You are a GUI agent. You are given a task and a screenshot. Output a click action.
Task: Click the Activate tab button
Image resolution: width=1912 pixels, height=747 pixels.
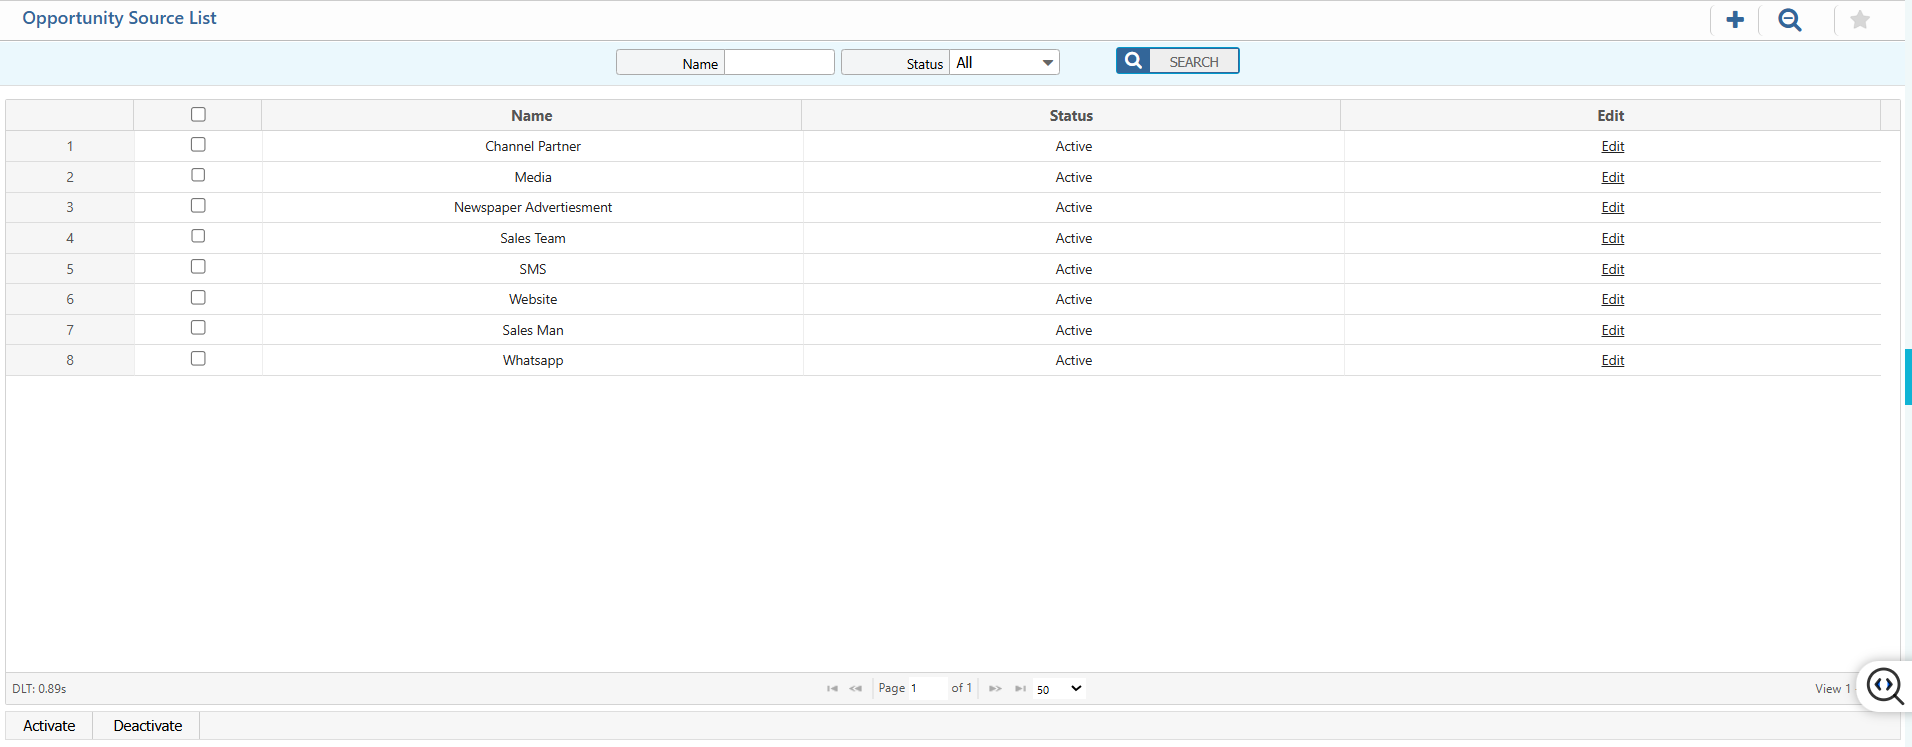click(49, 726)
